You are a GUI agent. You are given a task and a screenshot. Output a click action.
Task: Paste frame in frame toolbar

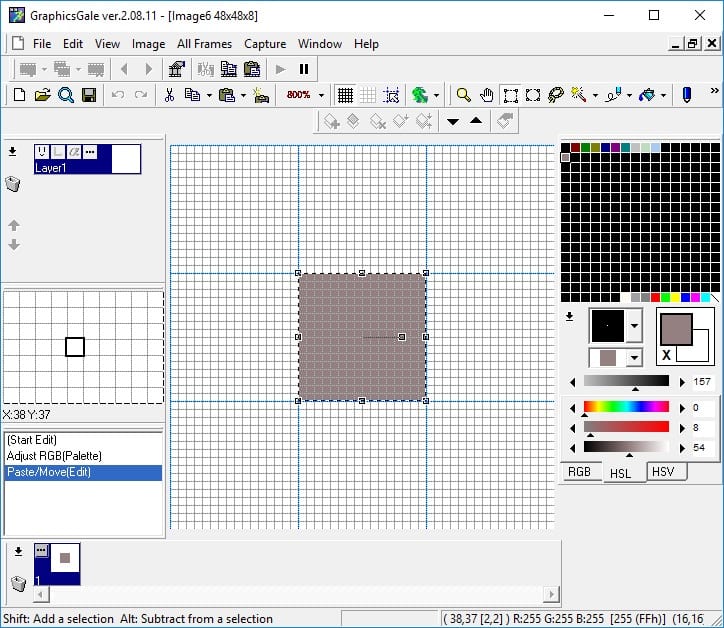tap(252, 69)
